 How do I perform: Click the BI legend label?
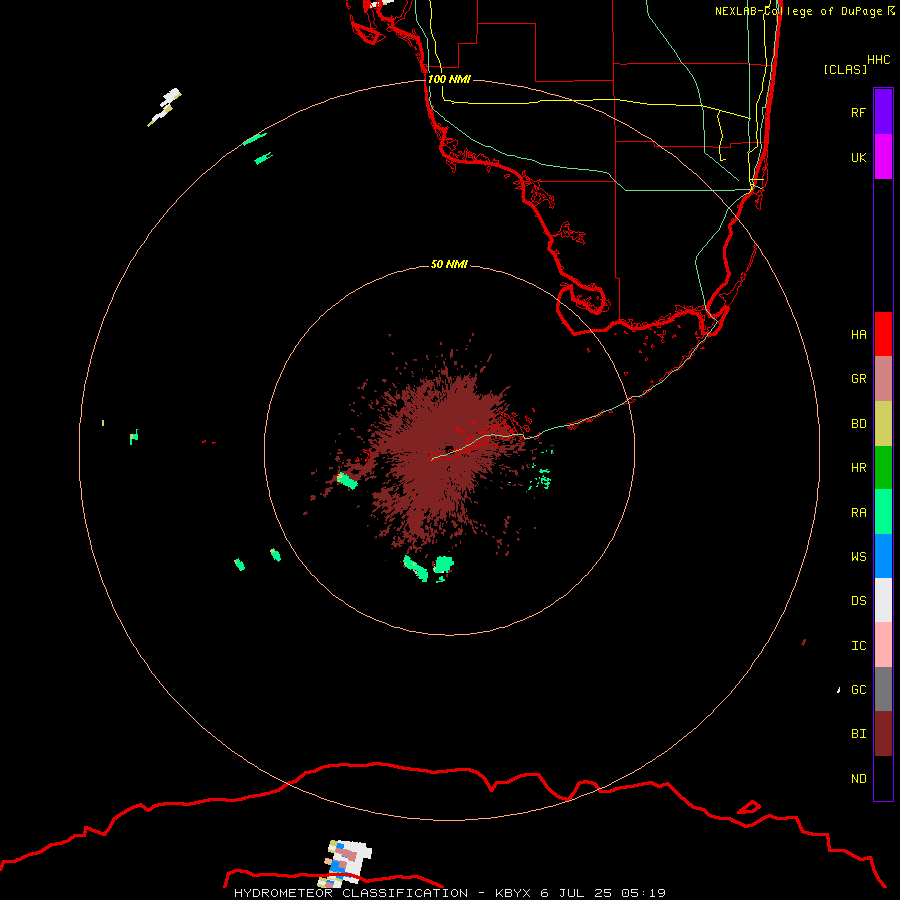click(858, 734)
